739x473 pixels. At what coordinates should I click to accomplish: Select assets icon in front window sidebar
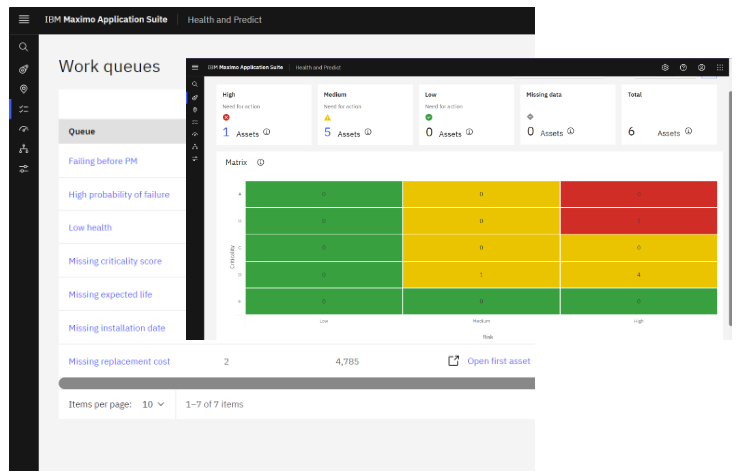coord(195,98)
